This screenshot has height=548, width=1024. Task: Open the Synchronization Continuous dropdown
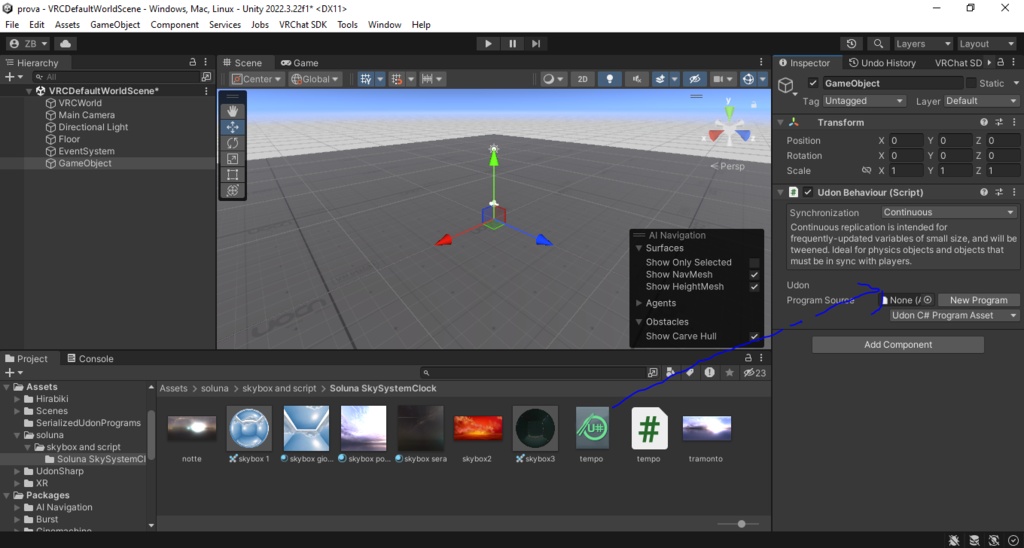point(950,212)
